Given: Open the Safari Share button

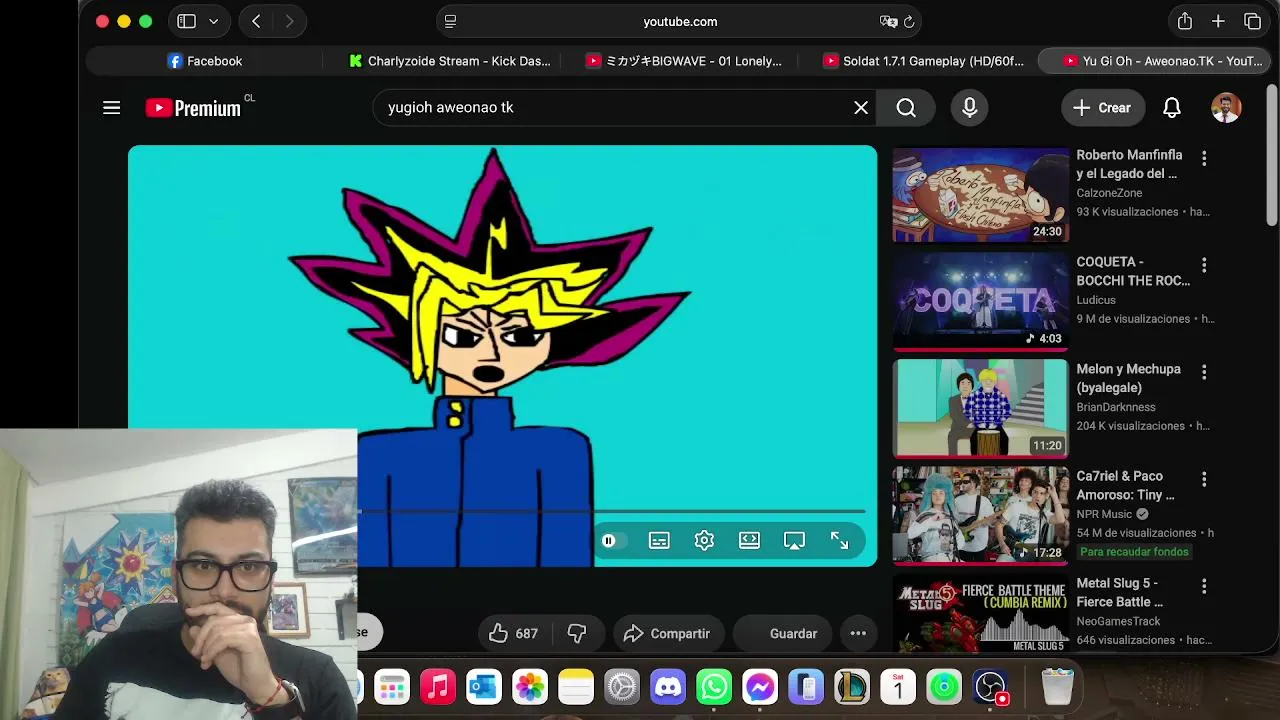Looking at the screenshot, I should coord(1185,21).
